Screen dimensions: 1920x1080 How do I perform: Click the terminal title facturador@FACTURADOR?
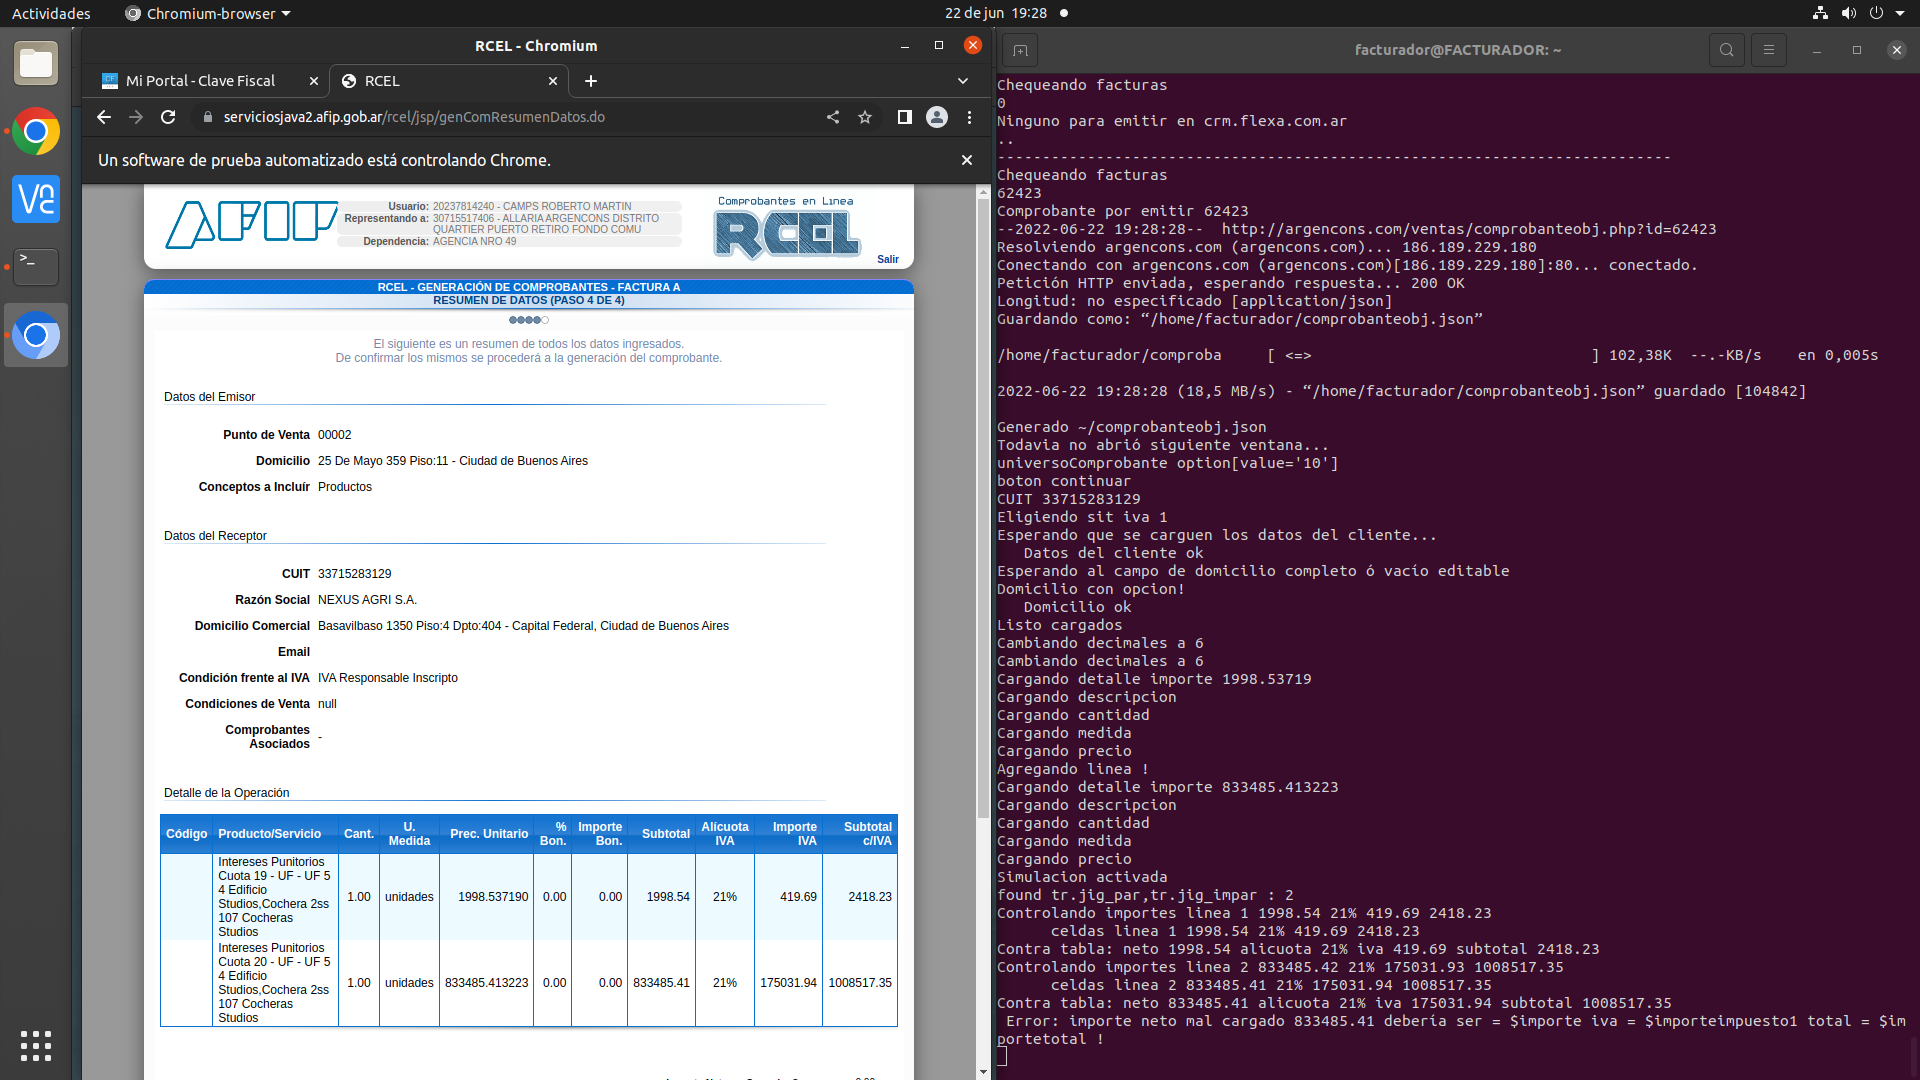point(1458,50)
